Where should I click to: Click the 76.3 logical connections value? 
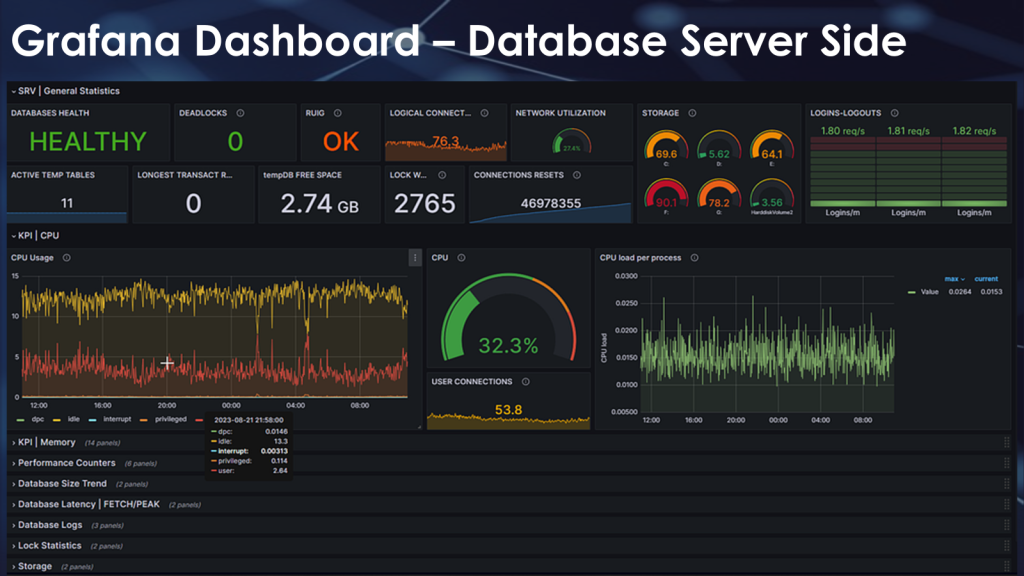click(445, 141)
